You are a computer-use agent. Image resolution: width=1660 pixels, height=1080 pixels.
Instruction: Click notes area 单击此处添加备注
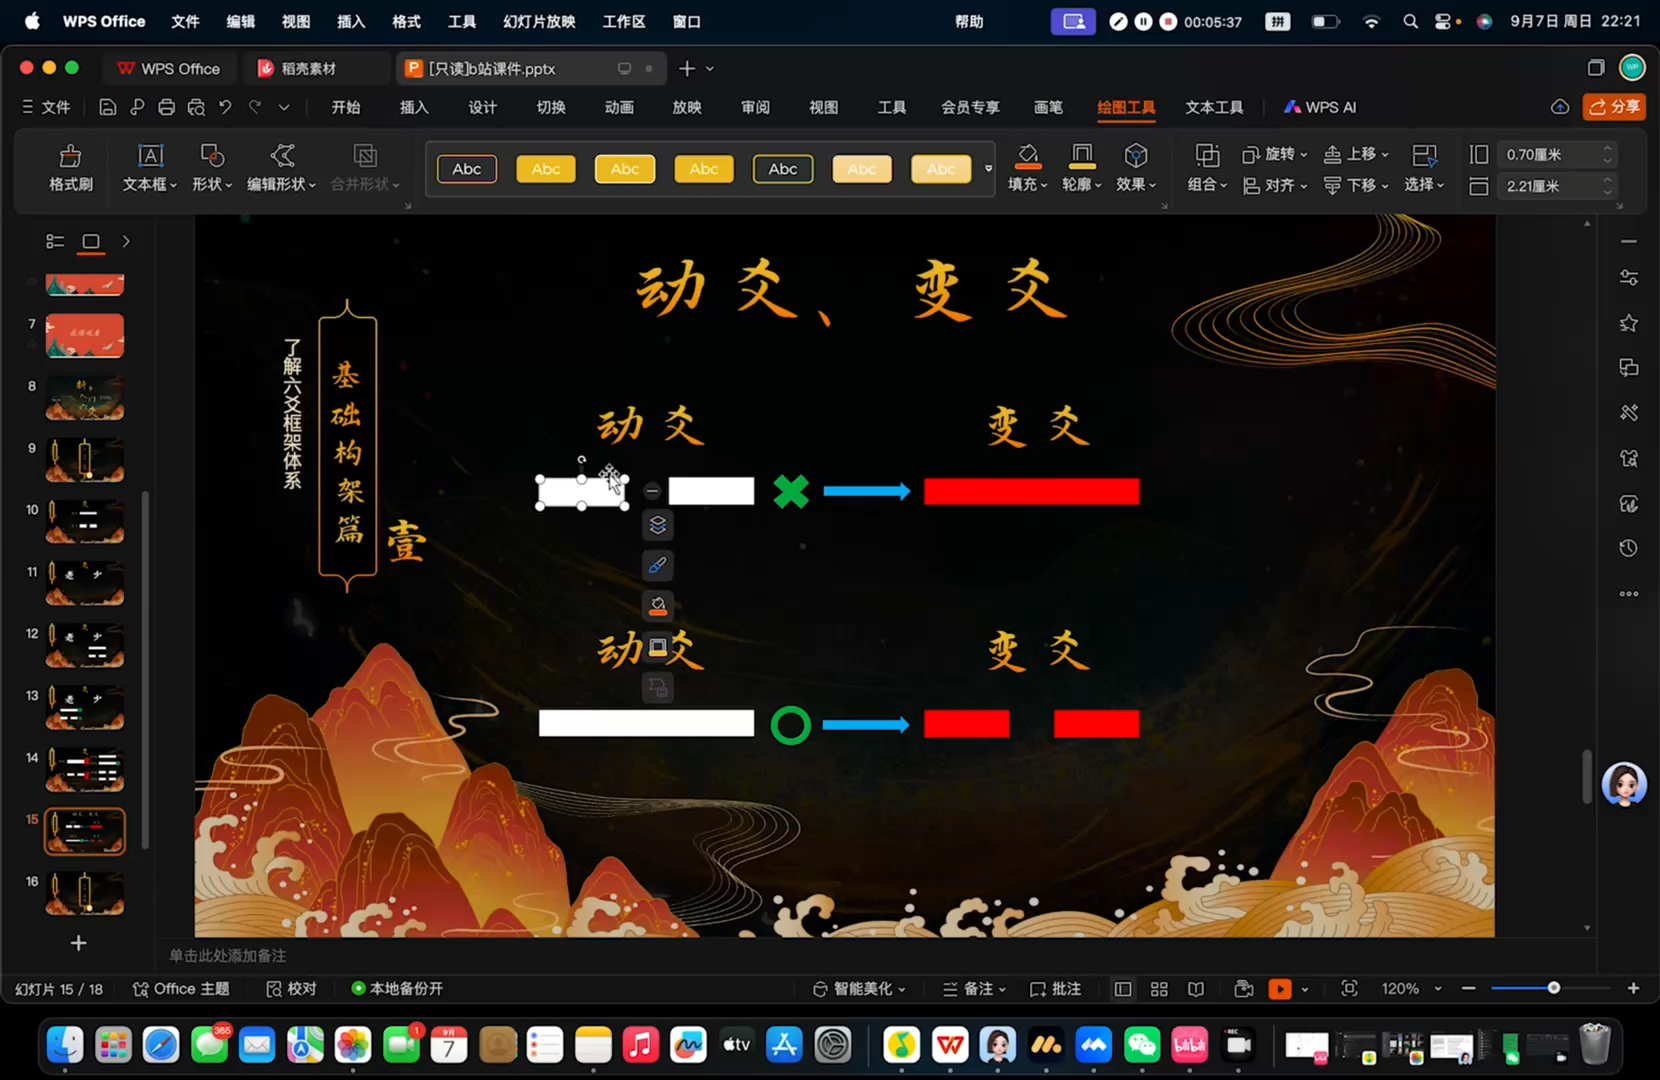point(228,956)
